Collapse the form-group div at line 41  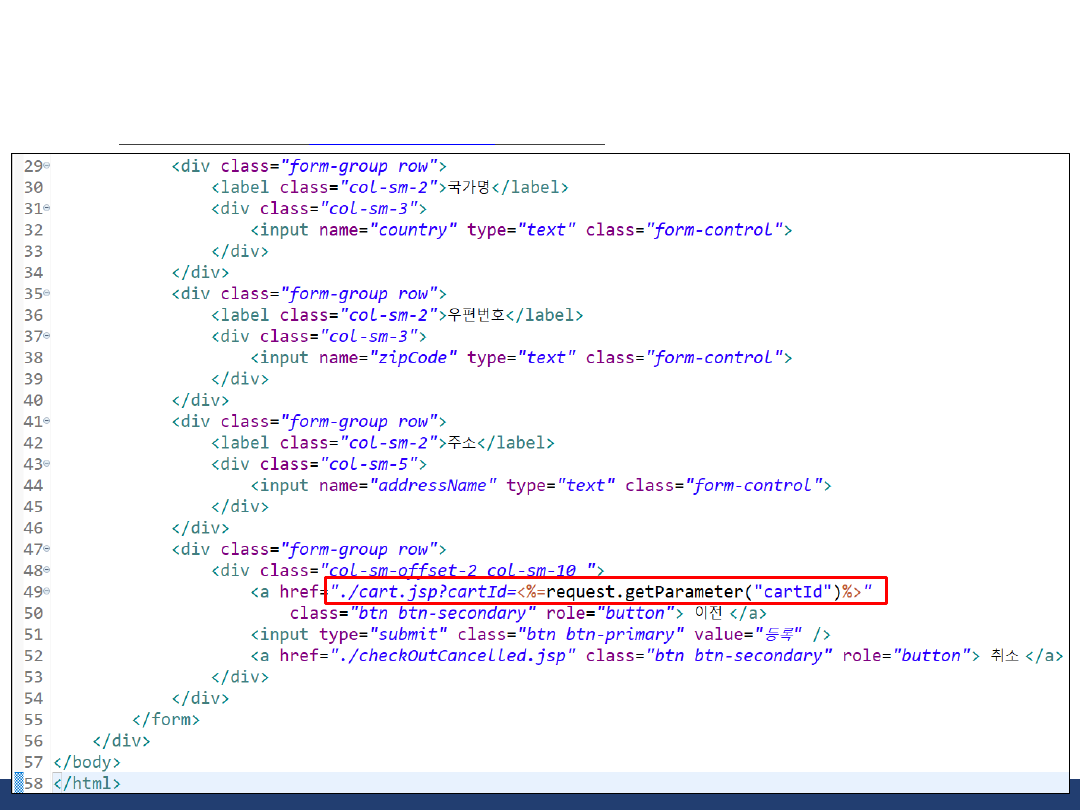(x=47, y=422)
